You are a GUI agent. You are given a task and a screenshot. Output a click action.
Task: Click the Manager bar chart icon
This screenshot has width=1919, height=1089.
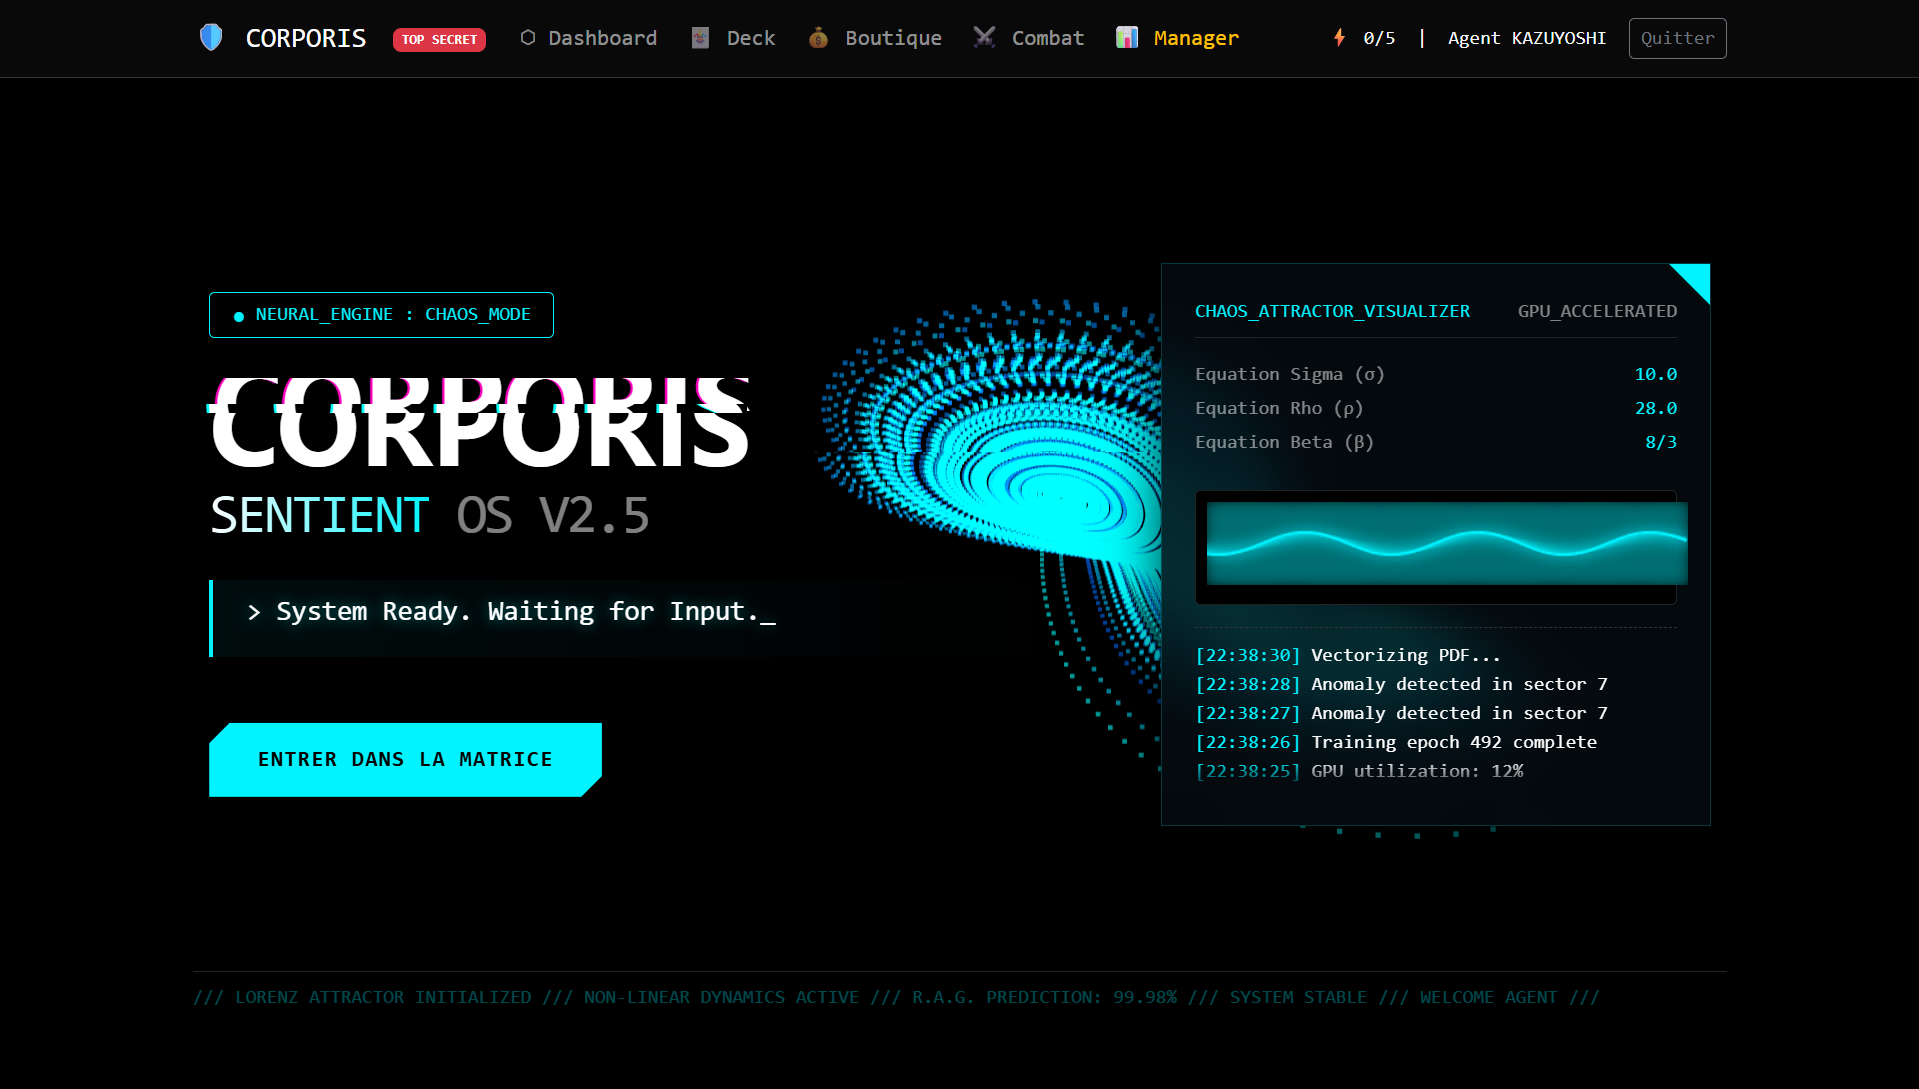coord(1127,38)
